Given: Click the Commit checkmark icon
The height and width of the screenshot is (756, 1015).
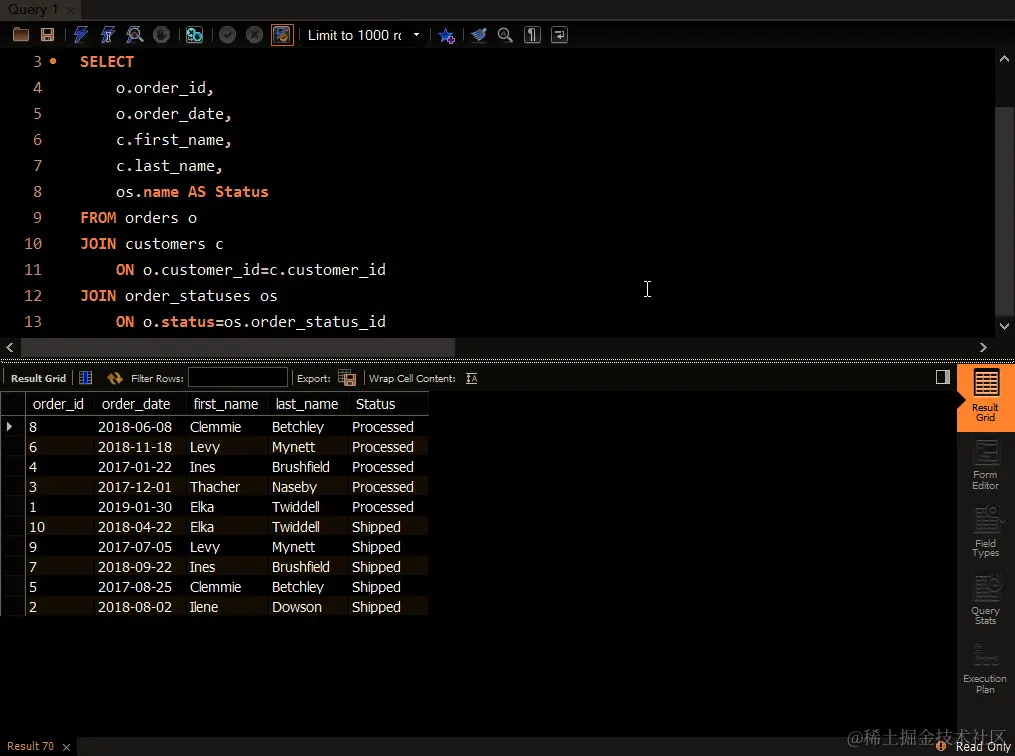Looking at the screenshot, I should [x=227, y=35].
